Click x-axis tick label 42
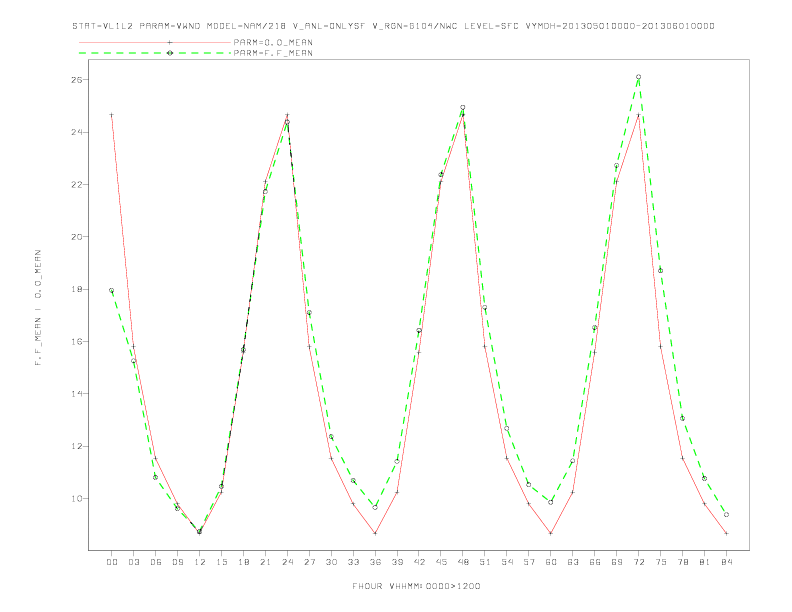Screen dimensions: 792x612 point(419,562)
